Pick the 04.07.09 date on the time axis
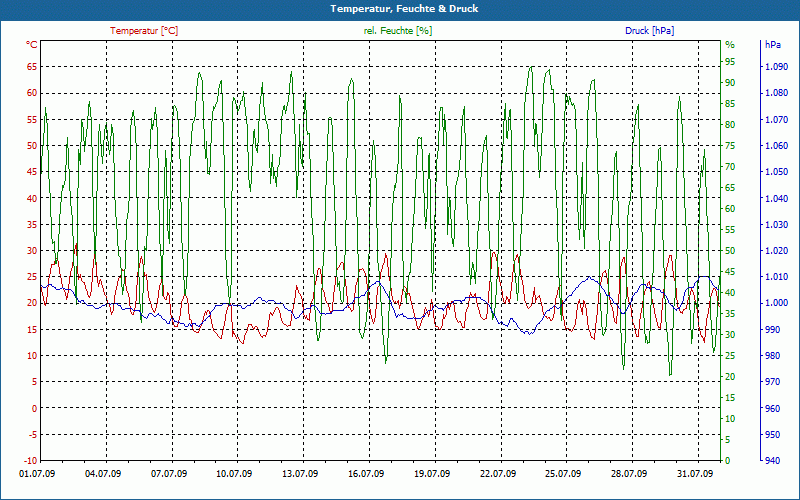This screenshot has width=800, height=500. click(104, 474)
